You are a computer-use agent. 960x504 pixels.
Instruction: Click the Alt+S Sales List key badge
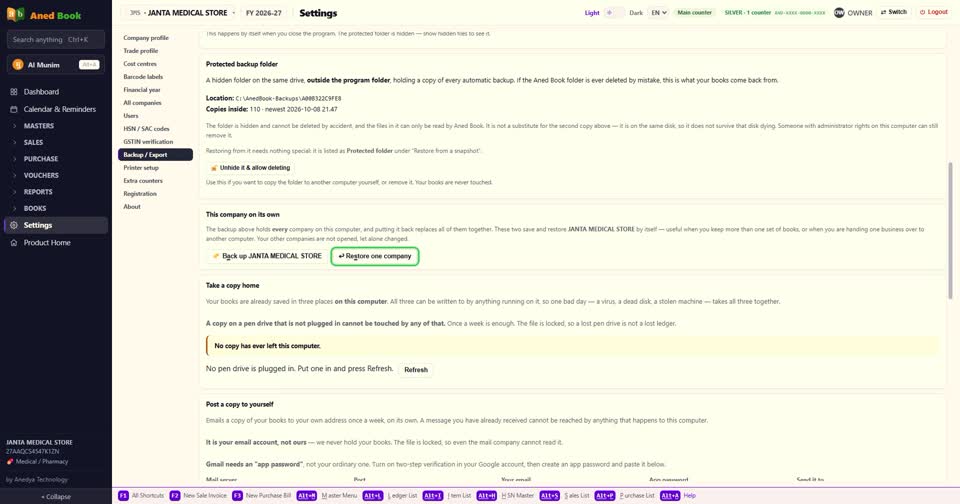pyautogui.click(x=549, y=495)
